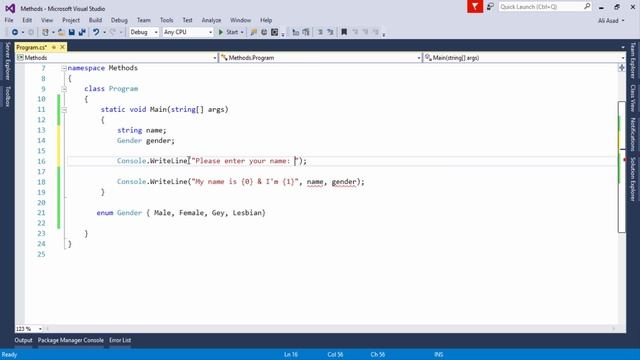This screenshot has height=360, width=640.
Task: Click the Comment Out selected lines icon
Action: tap(320, 32)
